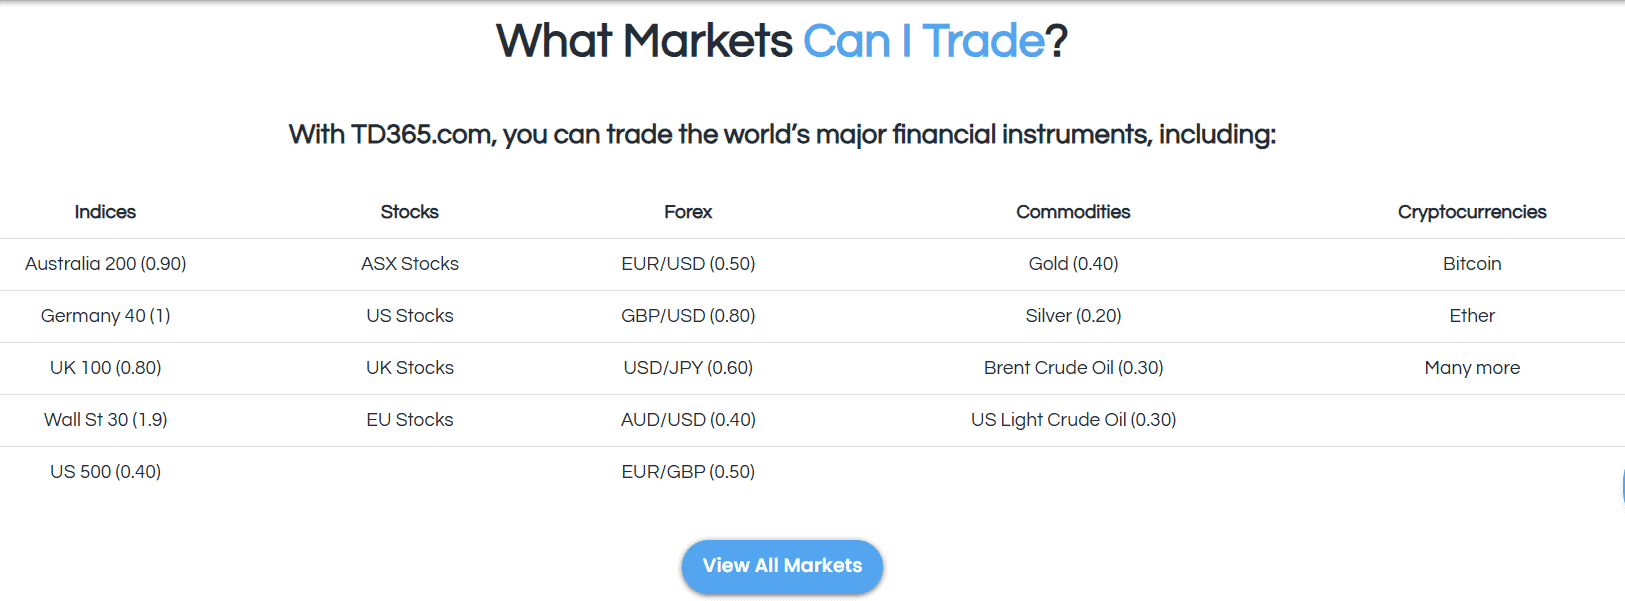This screenshot has height=601, width=1625.
Task: Select Gold (0.40) commodity
Action: pos(1073,264)
